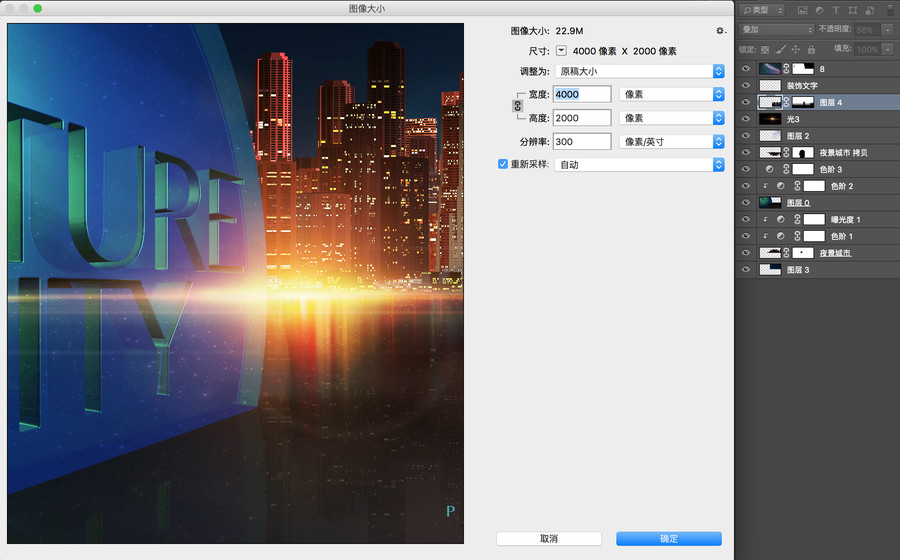This screenshot has width=900, height=560.
Task: Open the fill 填充 slider dropdown arrow
Action: click(888, 49)
